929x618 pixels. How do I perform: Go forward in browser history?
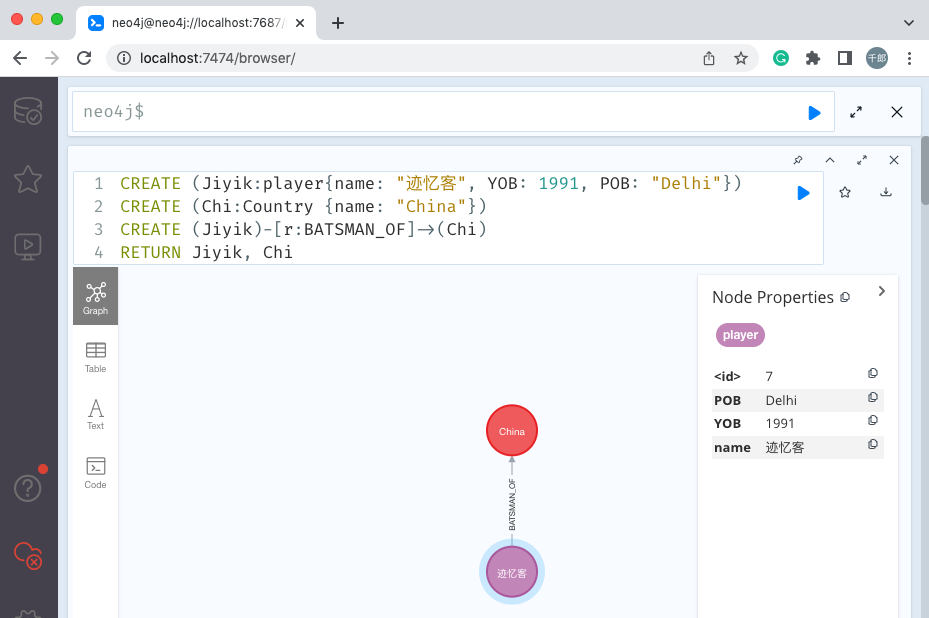coord(52,58)
